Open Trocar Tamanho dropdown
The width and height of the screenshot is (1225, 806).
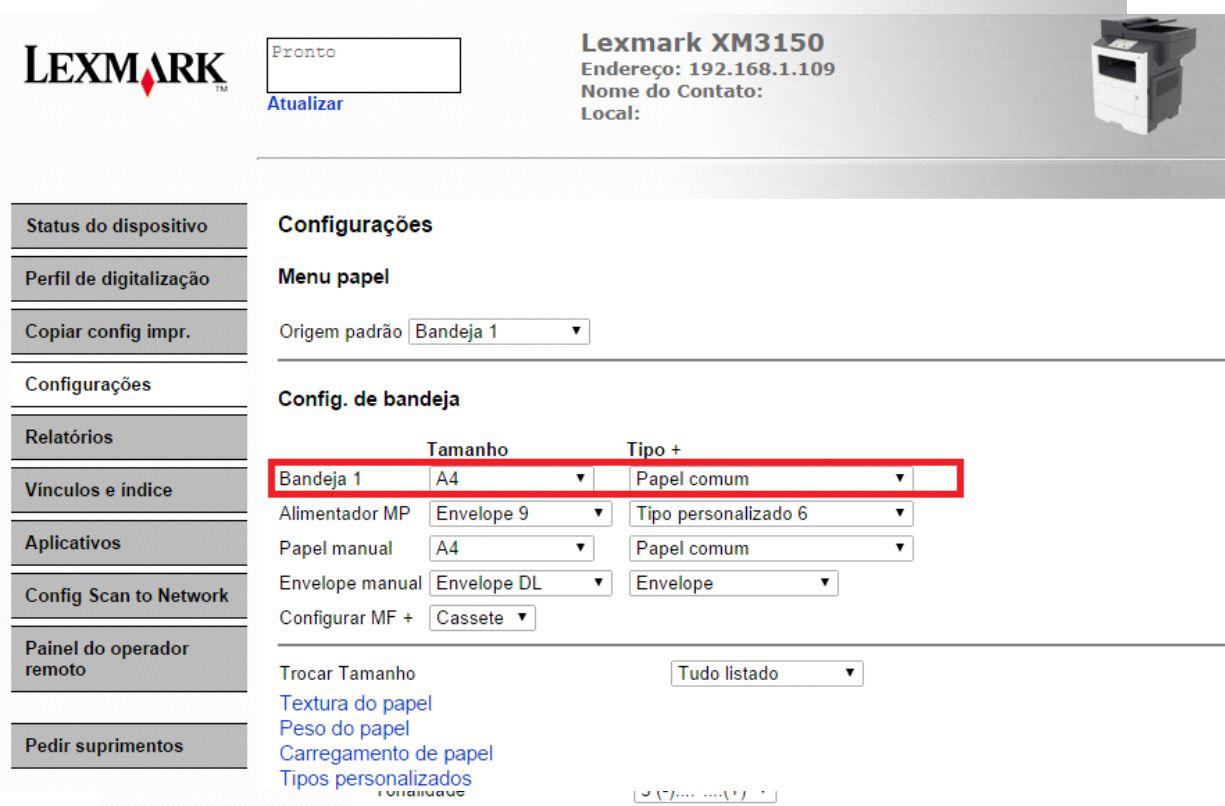coord(766,674)
